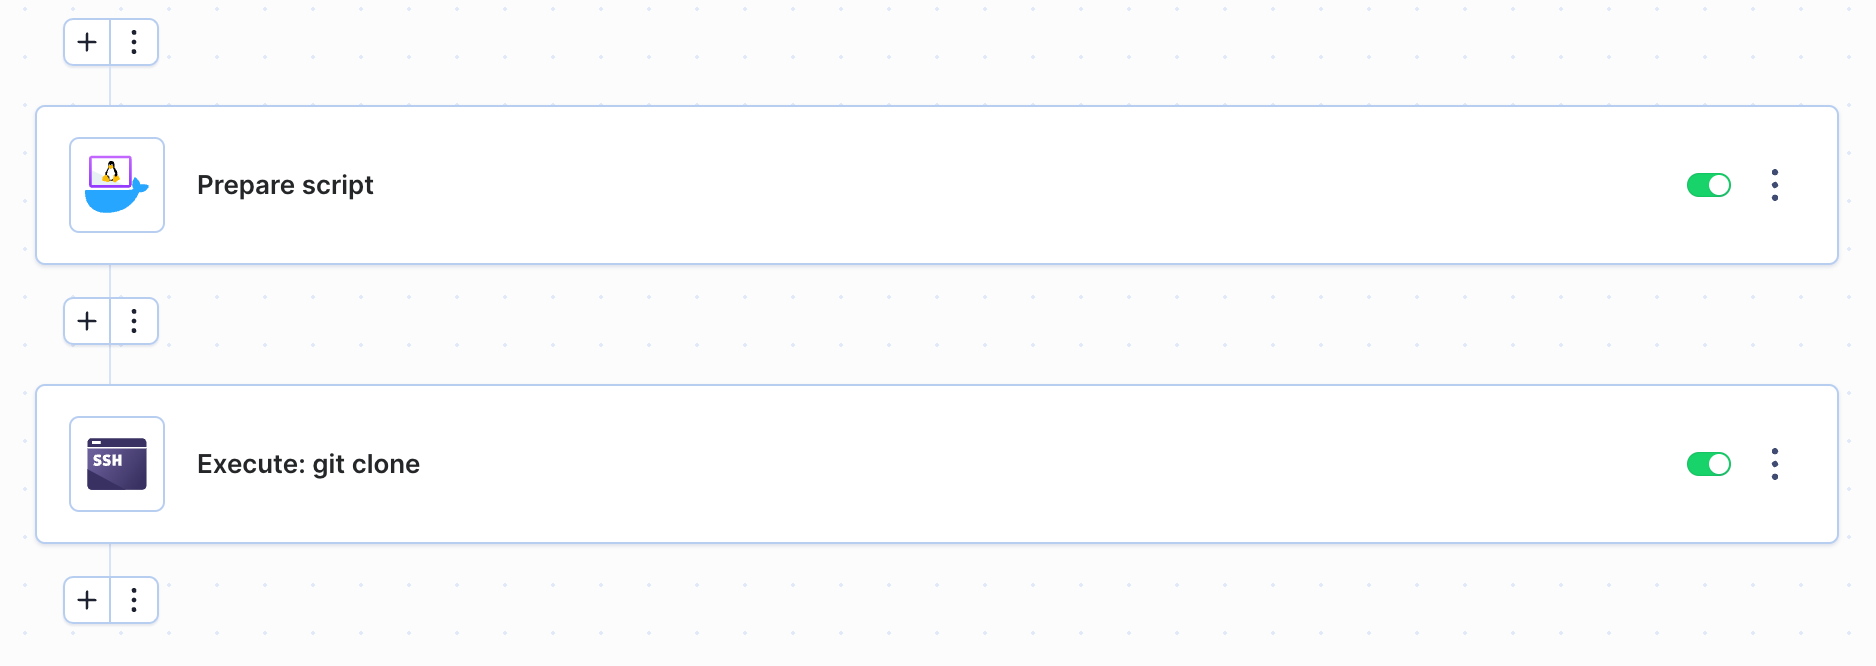Open the three-dot menu beside the top plus button
The height and width of the screenshot is (666, 1876).
134,42
